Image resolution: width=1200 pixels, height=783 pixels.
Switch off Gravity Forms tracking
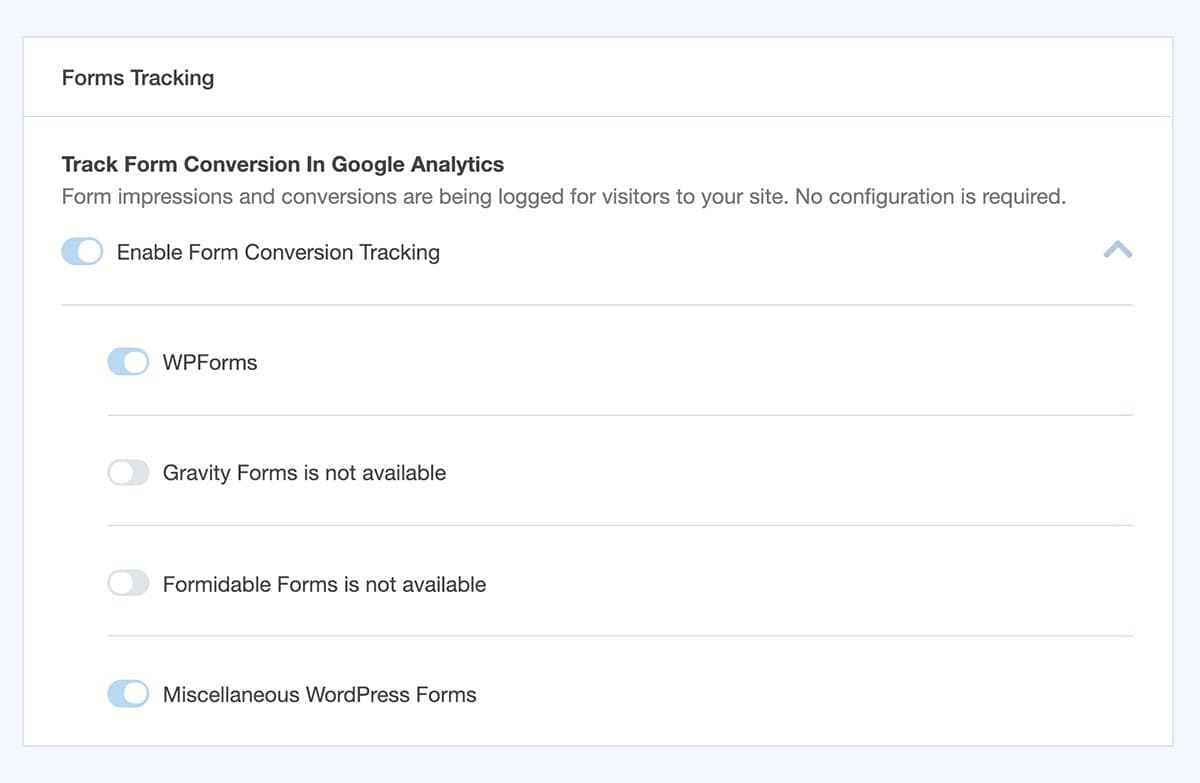point(128,471)
